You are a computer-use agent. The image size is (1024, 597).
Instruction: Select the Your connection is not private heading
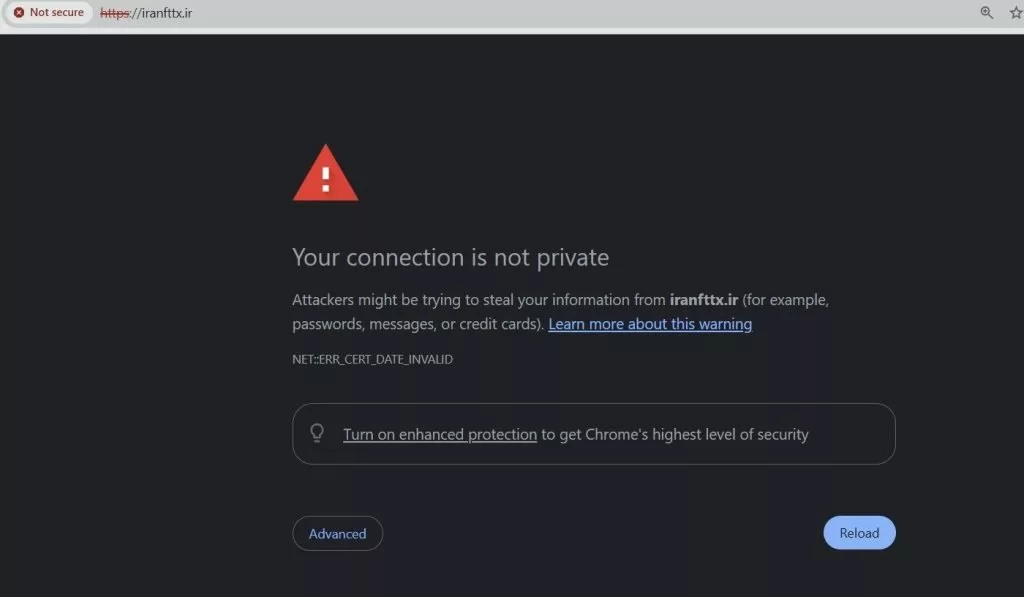point(450,257)
